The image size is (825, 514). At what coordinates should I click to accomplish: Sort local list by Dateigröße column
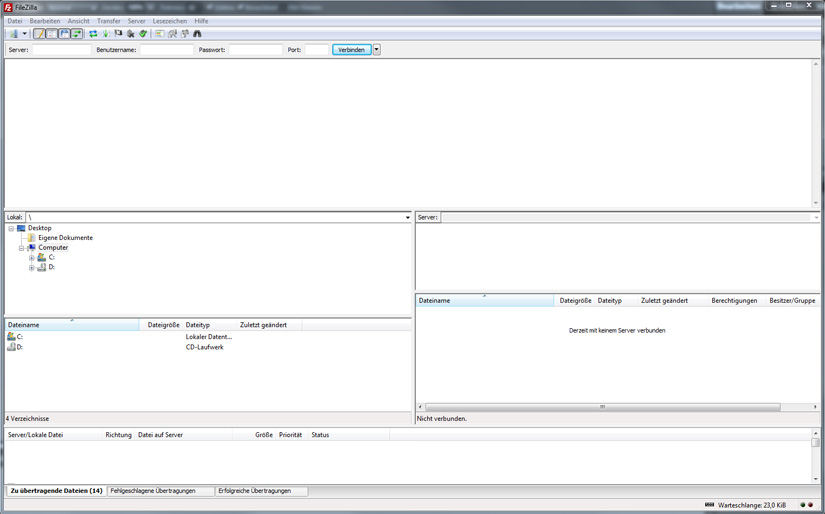pyautogui.click(x=160, y=325)
